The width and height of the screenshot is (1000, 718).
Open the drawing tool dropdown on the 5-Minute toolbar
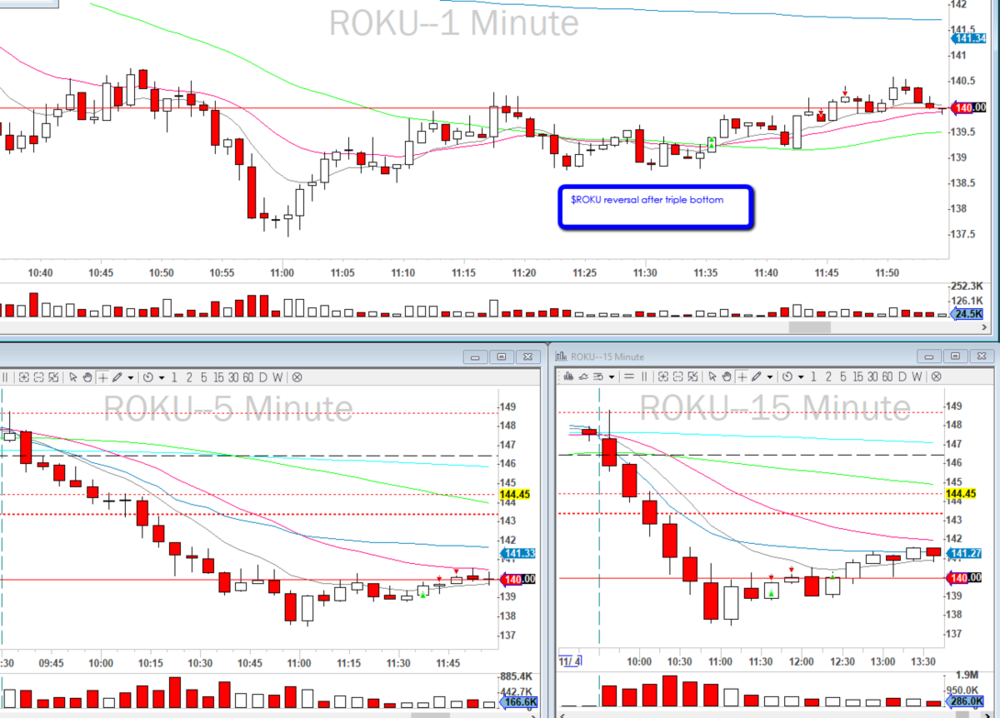pyautogui.click(x=130, y=377)
